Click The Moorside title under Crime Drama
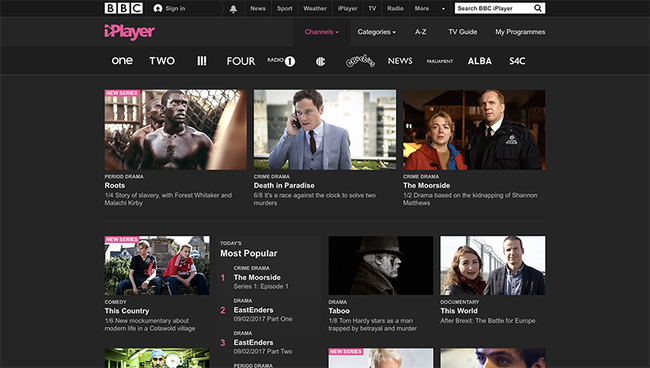650x368 pixels. click(x=427, y=186)
